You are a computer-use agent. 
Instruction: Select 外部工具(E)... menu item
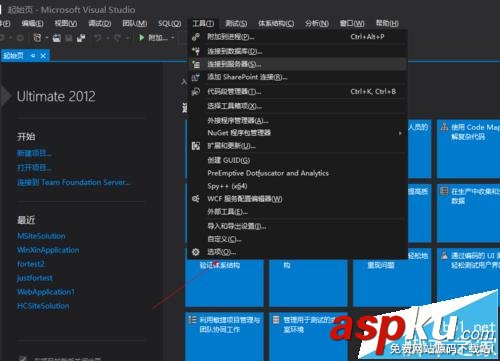[x=298, y=212]
